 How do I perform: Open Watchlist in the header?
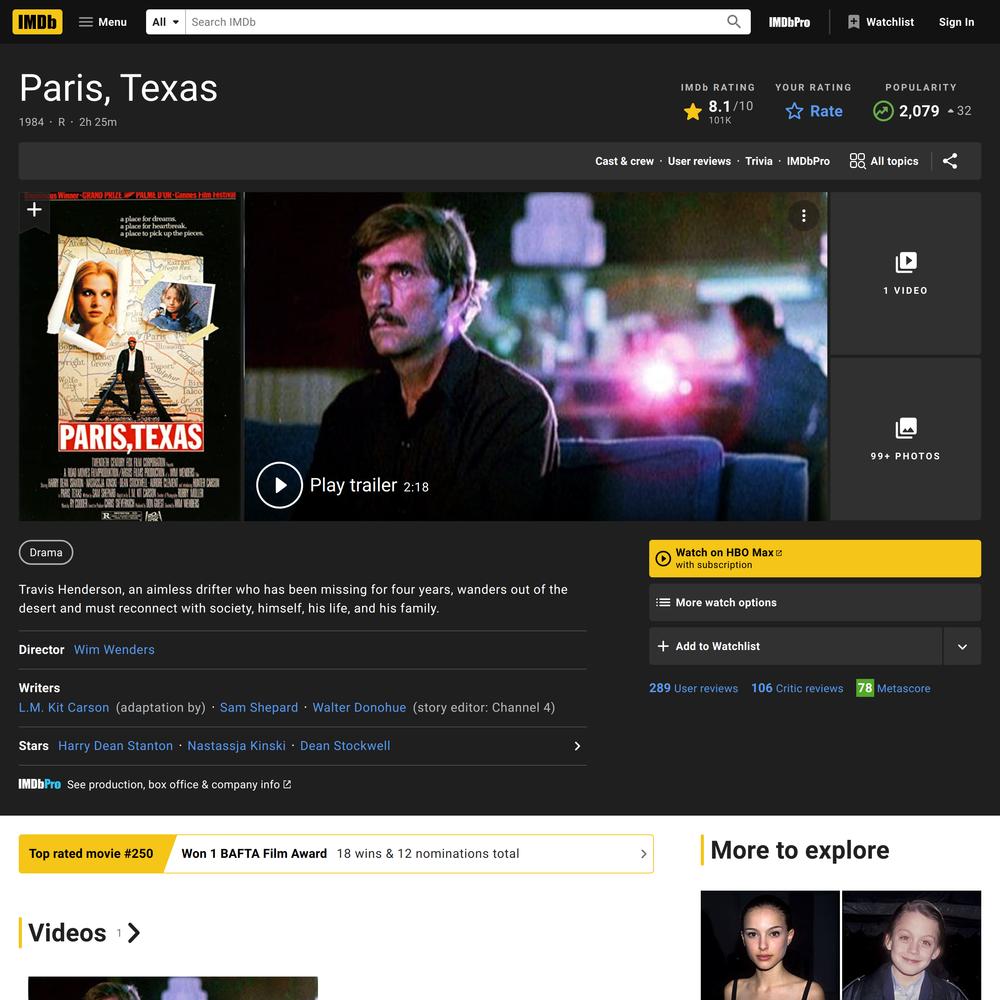881,22
